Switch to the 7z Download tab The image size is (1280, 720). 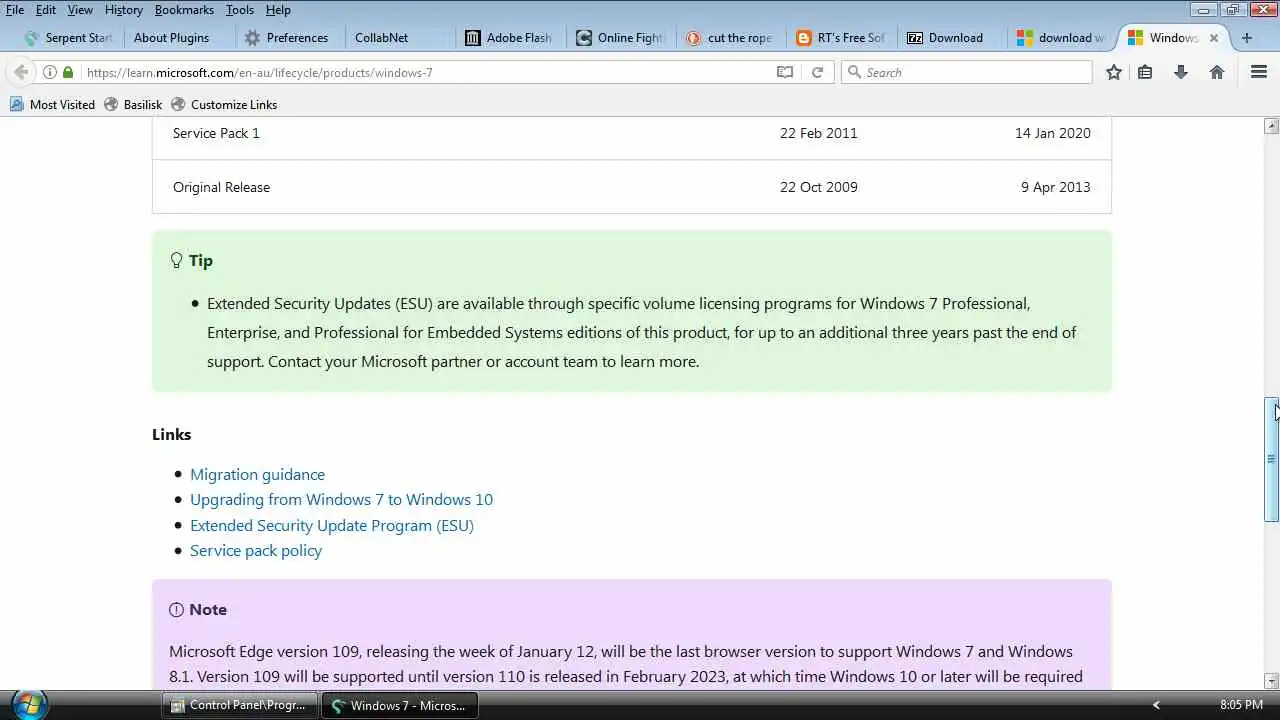click(950, 38)
